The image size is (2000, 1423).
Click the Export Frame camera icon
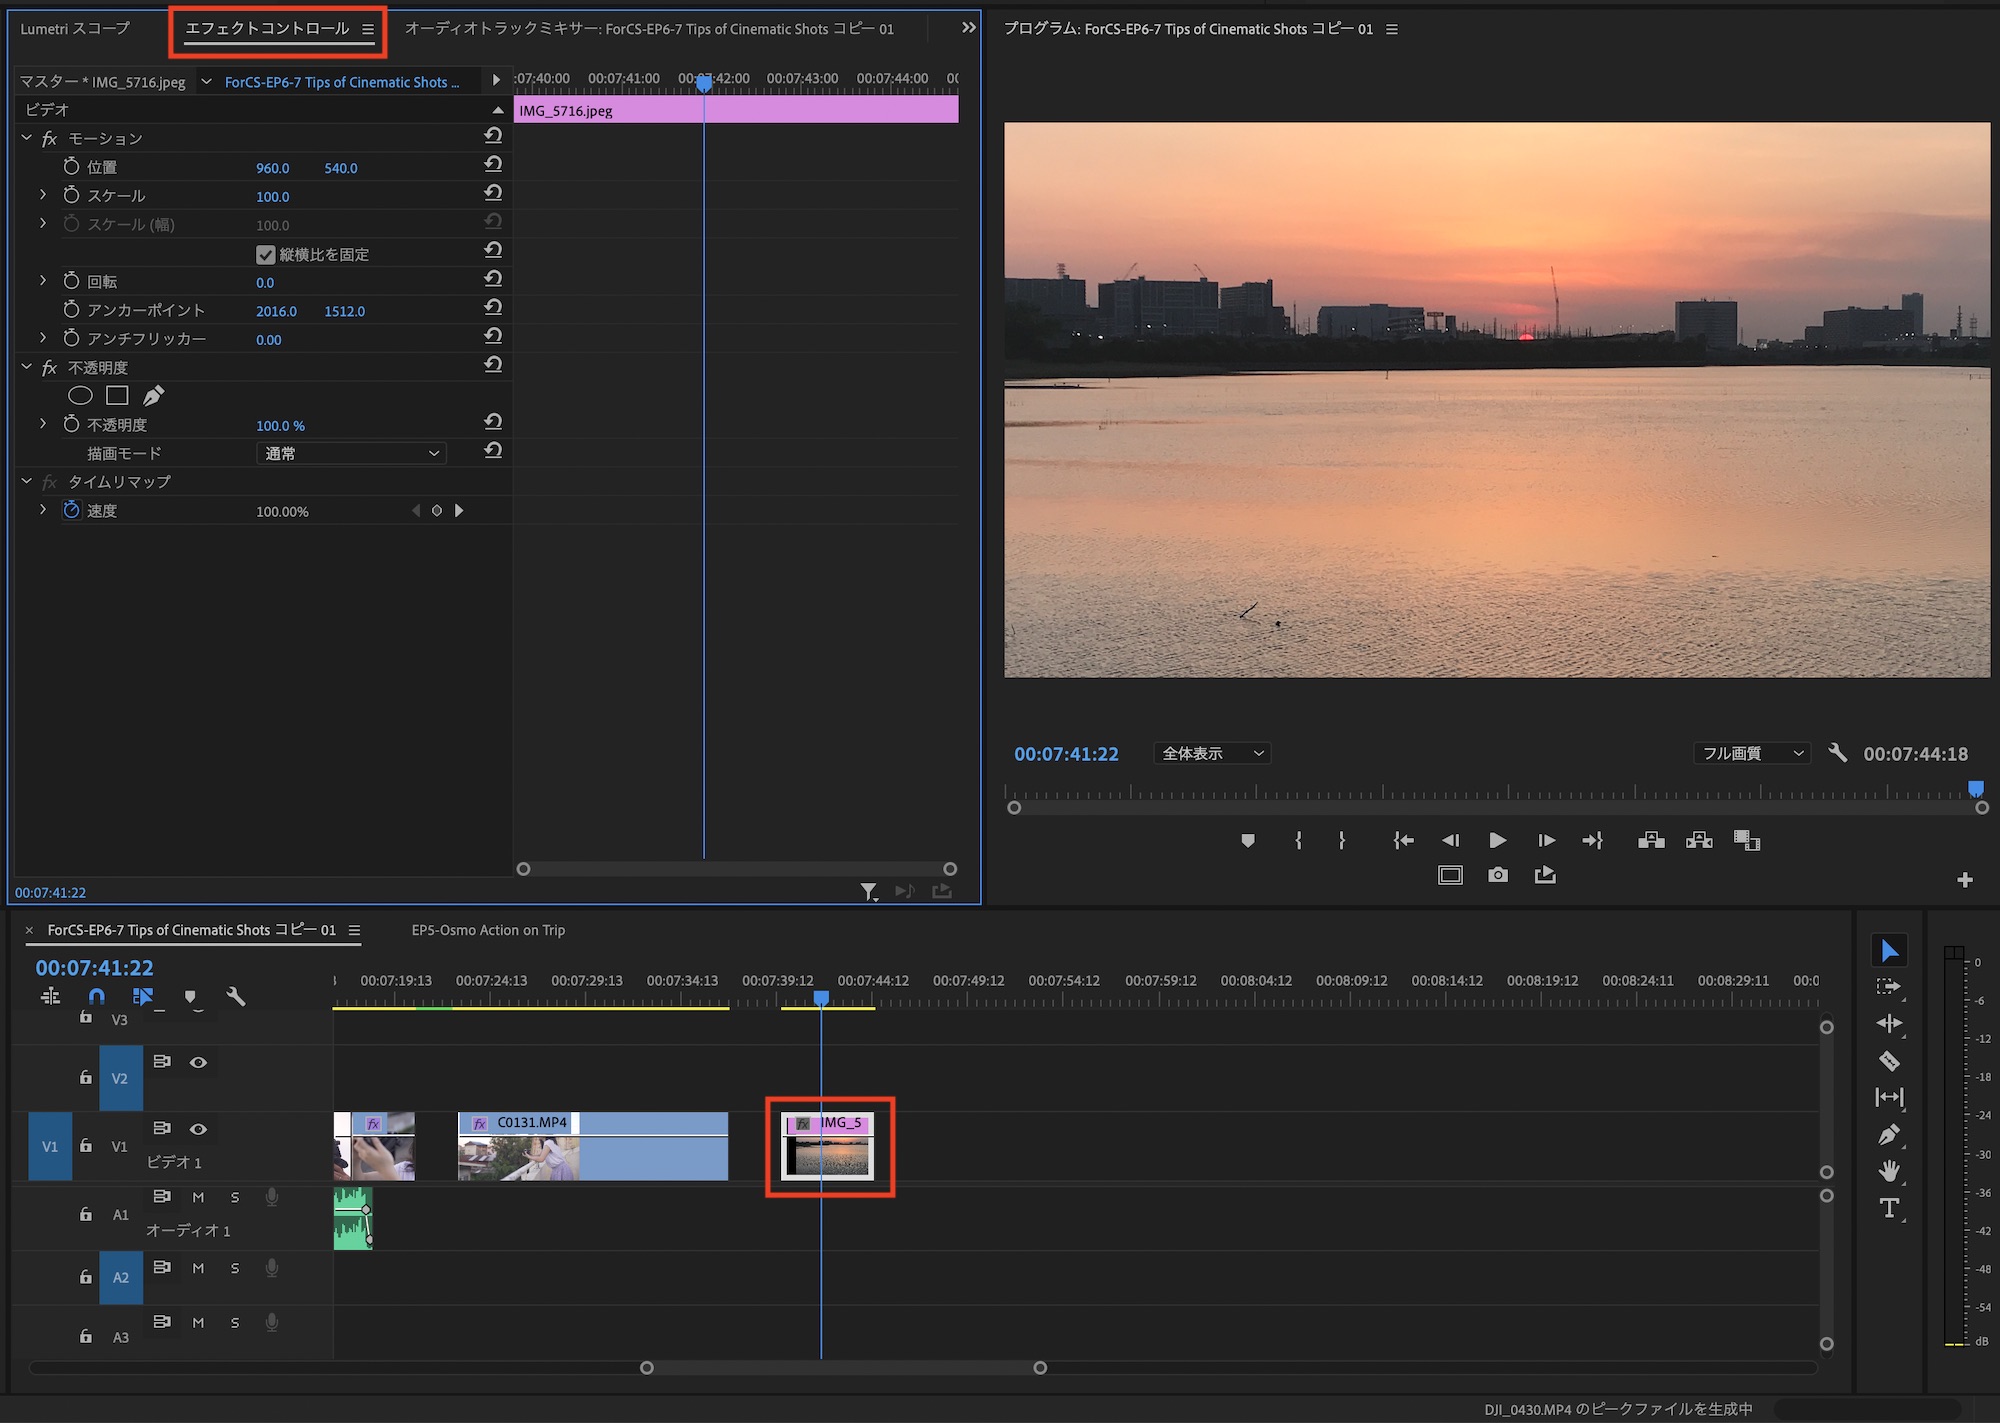(x=1497, y=875)
